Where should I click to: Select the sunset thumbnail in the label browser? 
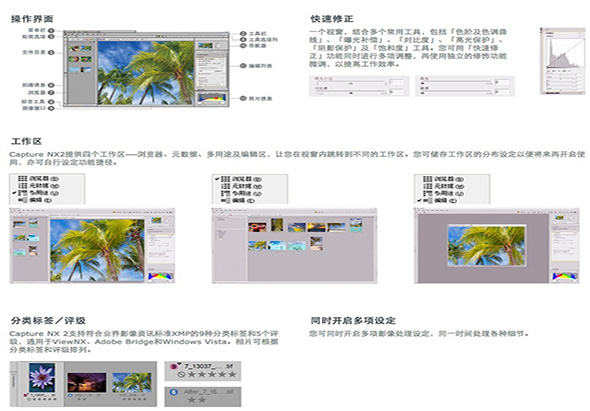(x=87, y=382)
